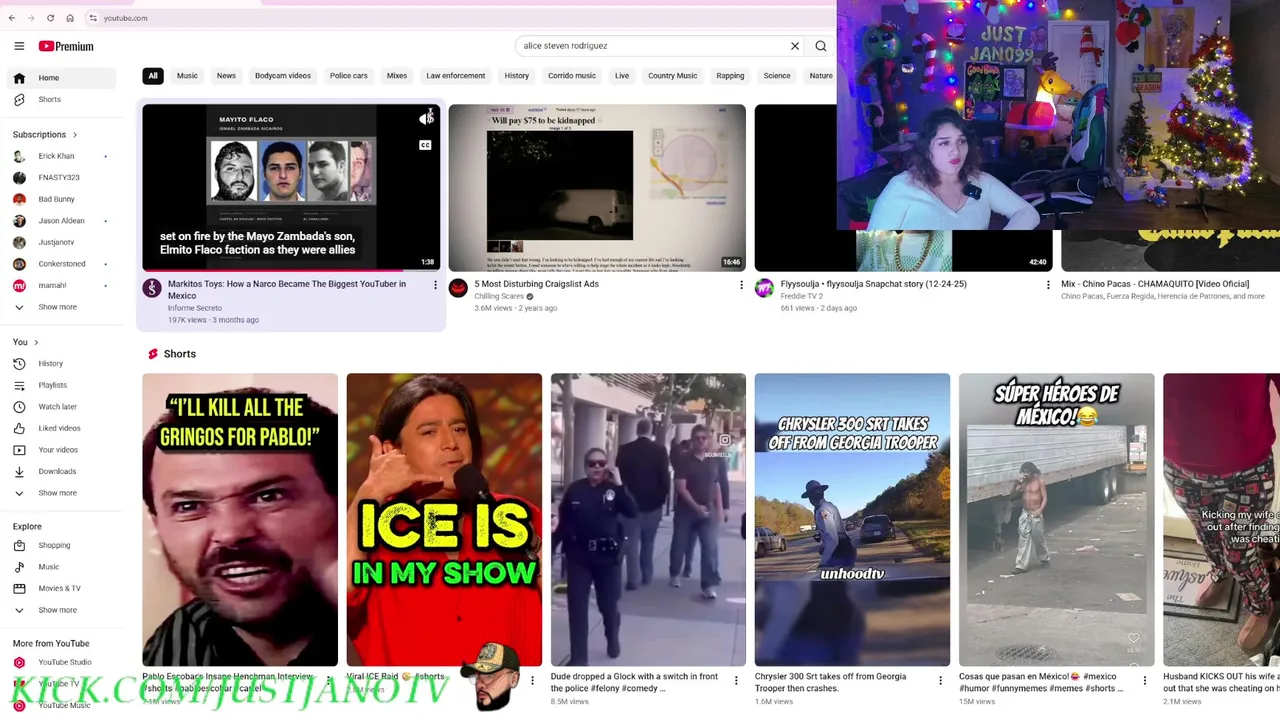The height and width of the screenshot is (720, 1280).
Task: Select the Police cars filter chip
Action: 349,76
